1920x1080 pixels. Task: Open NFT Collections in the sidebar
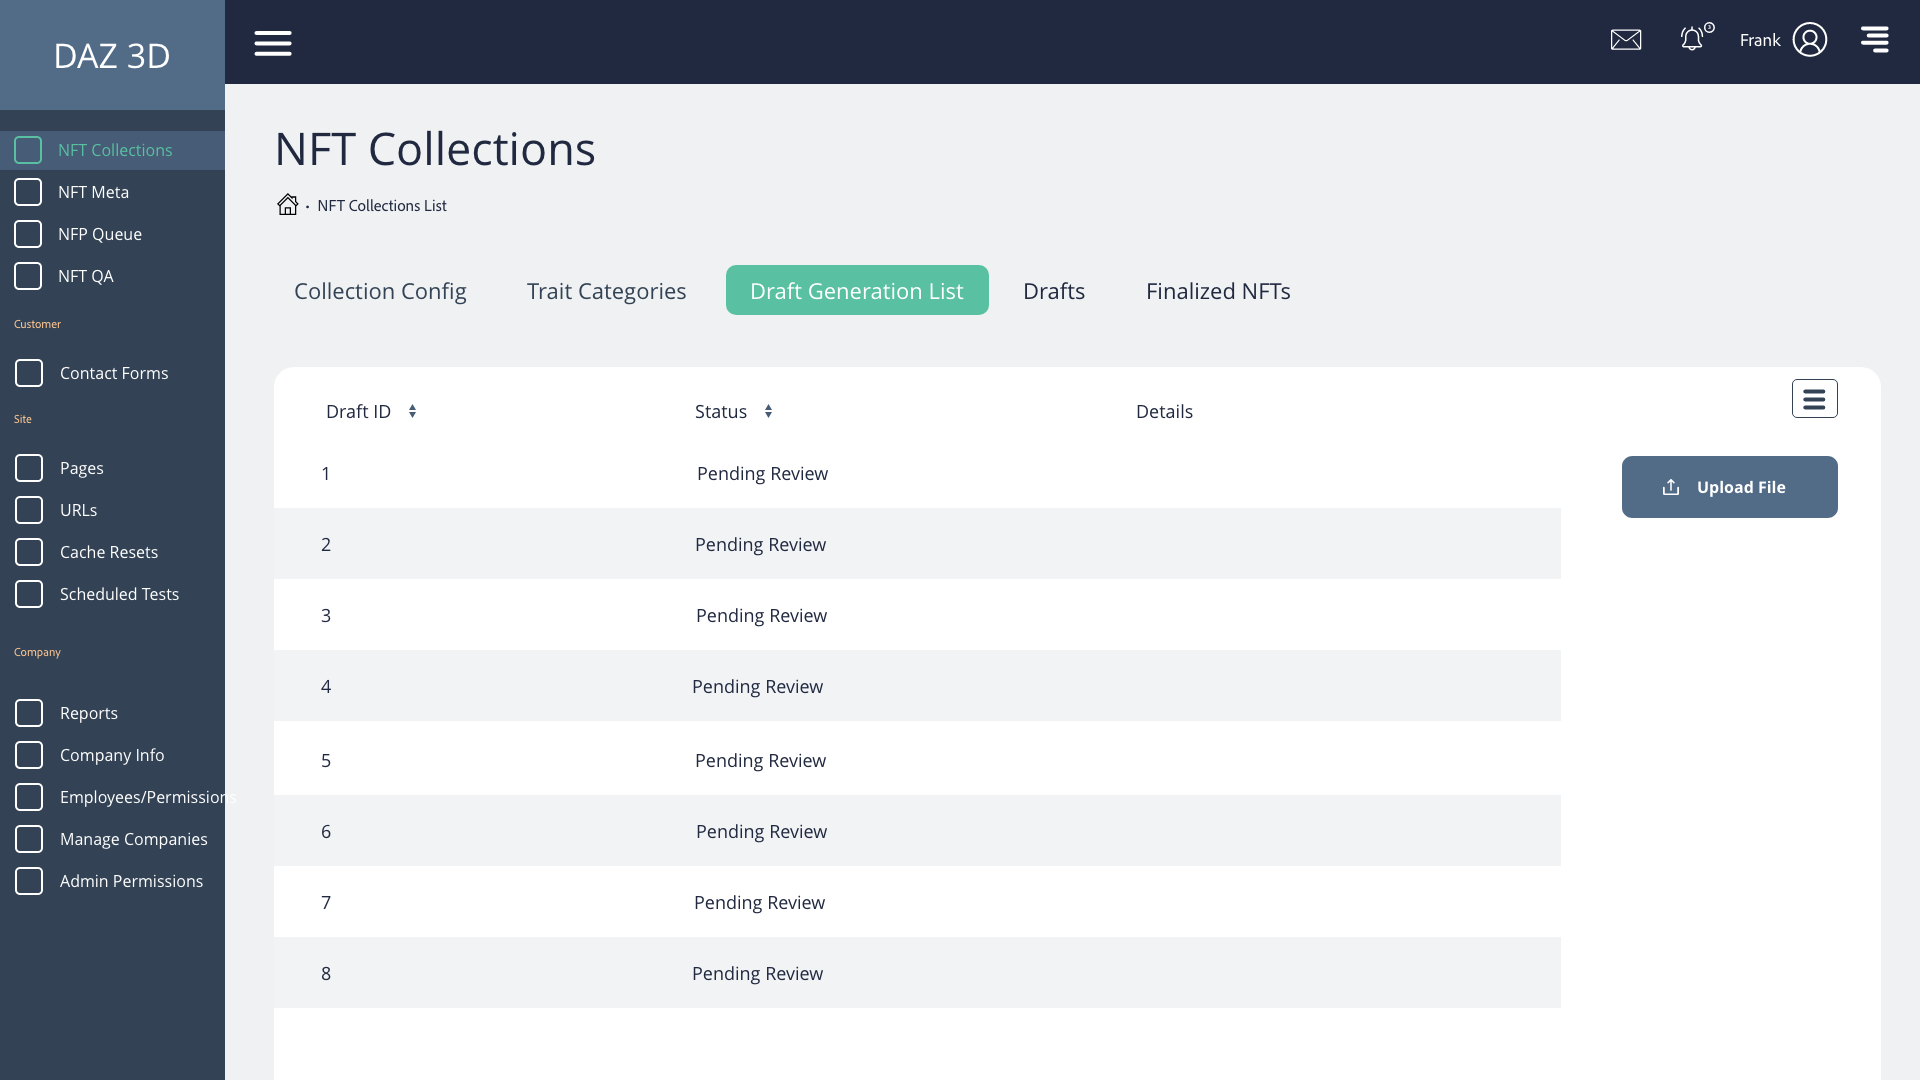tap(115, 150)
